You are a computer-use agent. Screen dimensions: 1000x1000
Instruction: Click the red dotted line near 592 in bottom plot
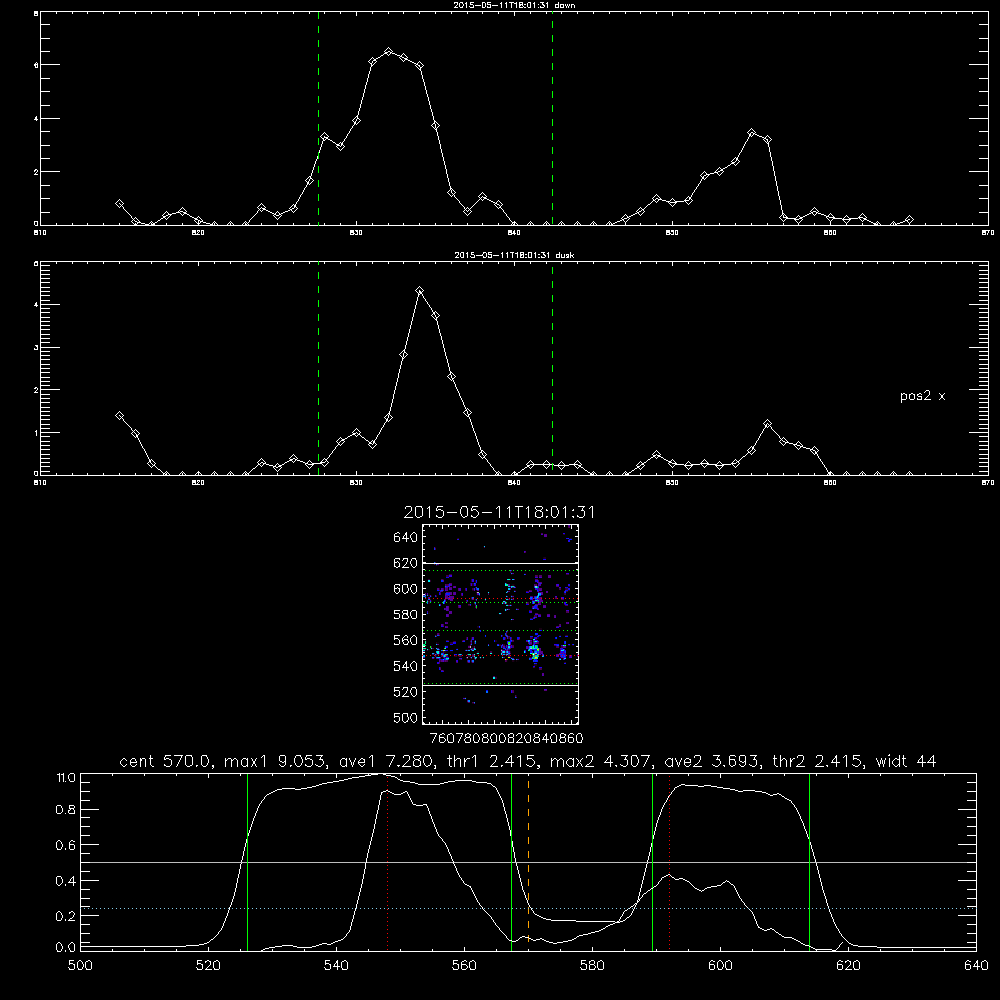[x=669, y=861]
